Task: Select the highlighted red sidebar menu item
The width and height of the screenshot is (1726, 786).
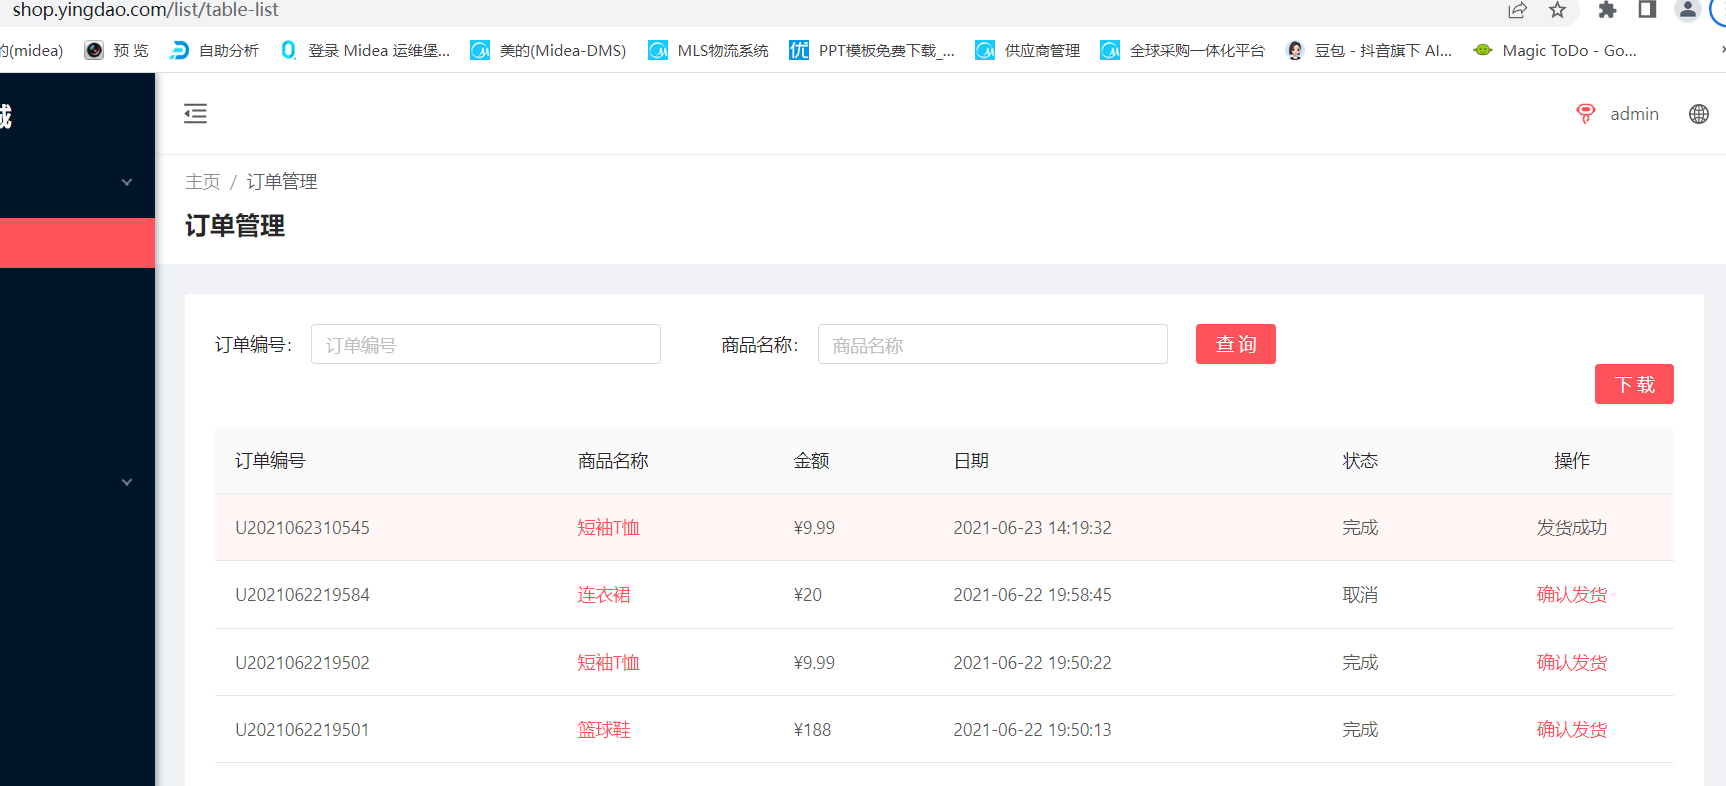Action: [x=77, y=243]
